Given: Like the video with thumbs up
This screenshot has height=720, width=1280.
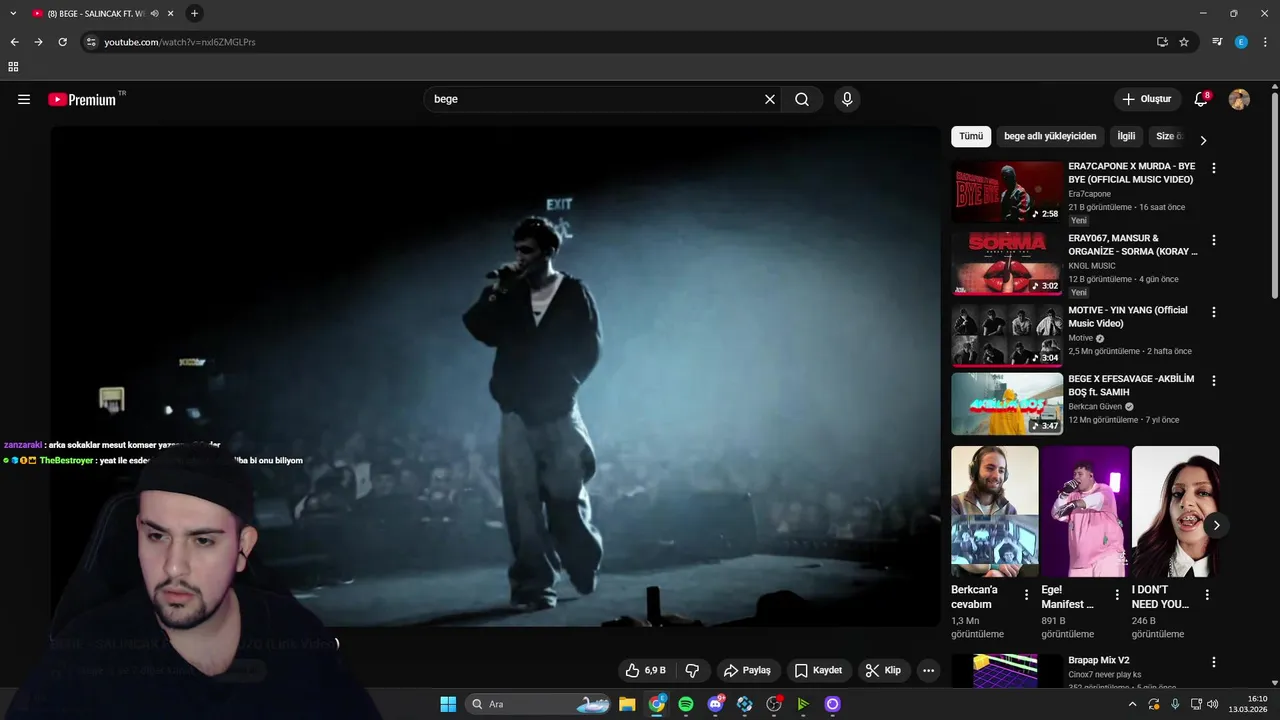Looking at the screenshot, I should pyautogui.click(x=646, y=671).
